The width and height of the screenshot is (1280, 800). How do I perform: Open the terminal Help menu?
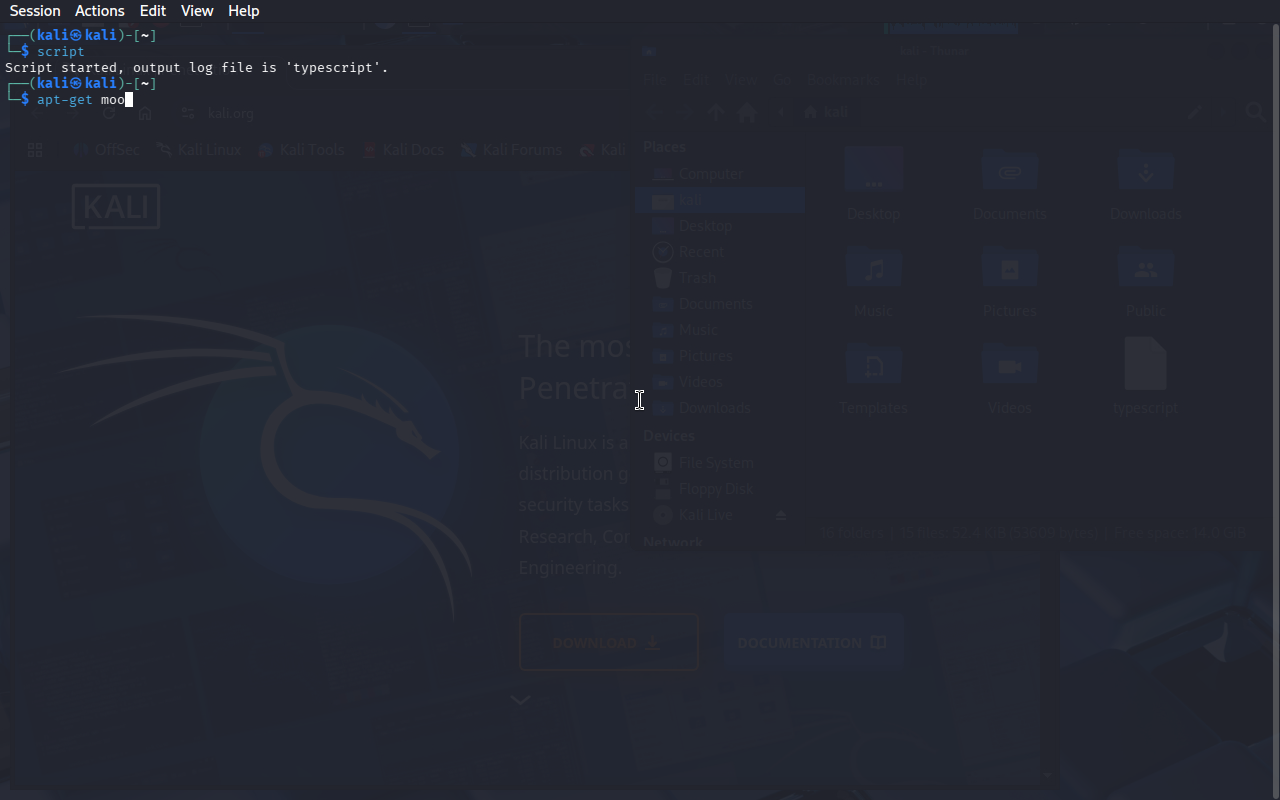243,11
